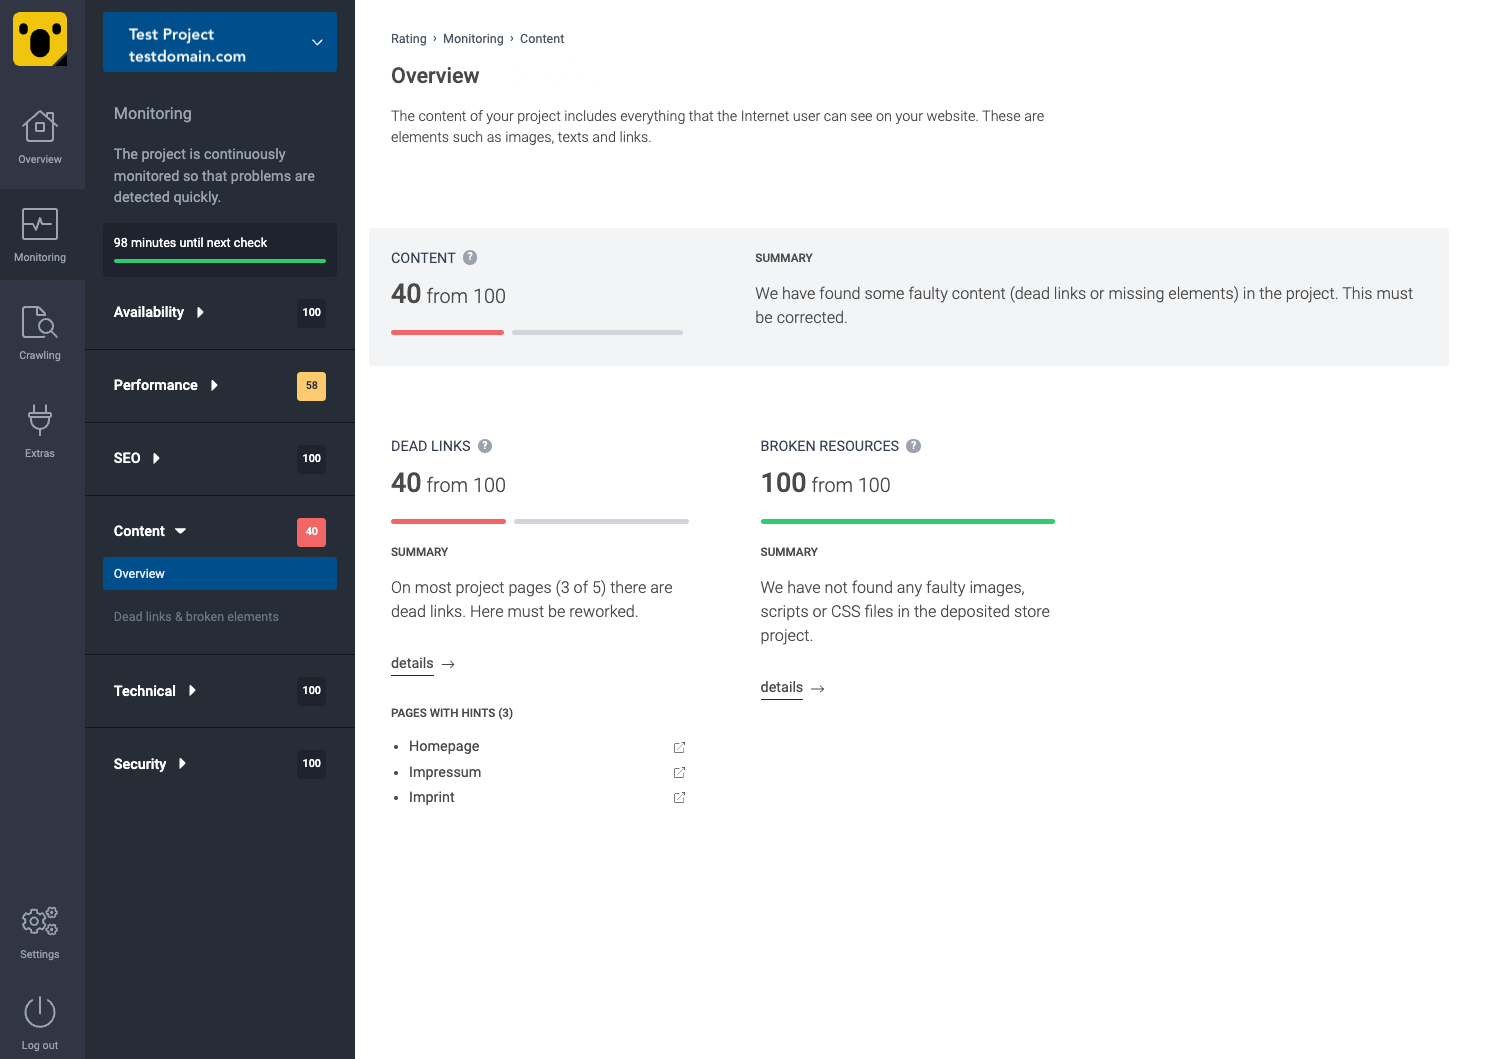The width and height of the screenshot is (1486, 1059).
Task: Click the Rating breadcrumb link
Action: [409, 39]
